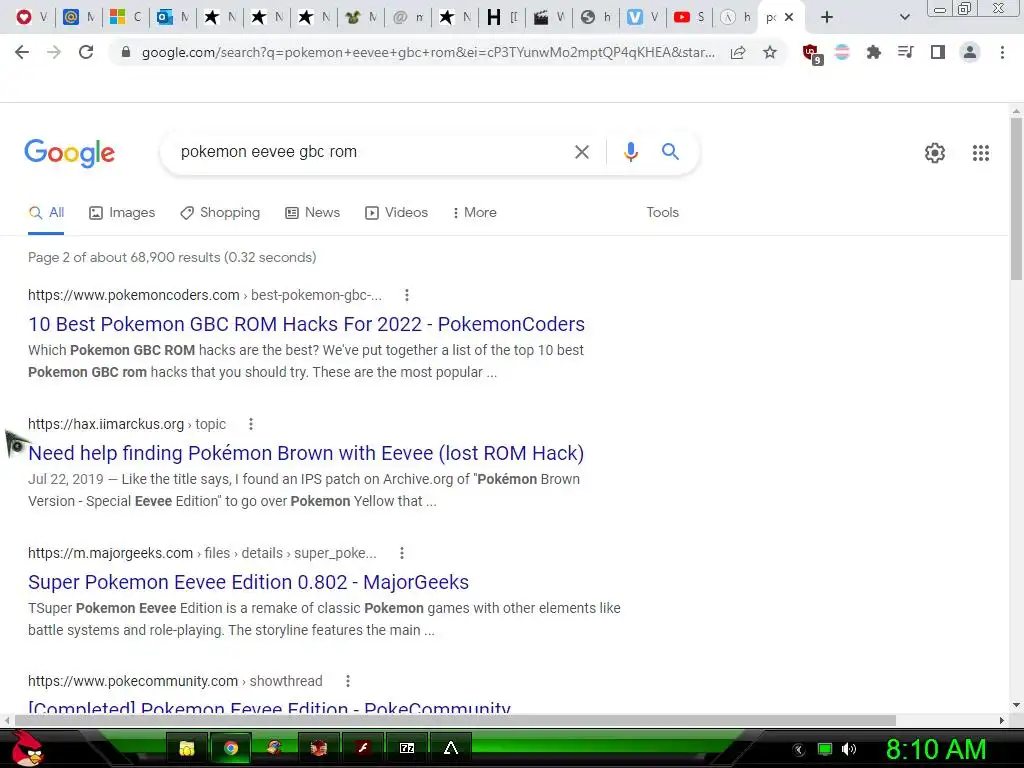
Task: Open the striped flag extension icon
Action: click(x=842, y=52)
